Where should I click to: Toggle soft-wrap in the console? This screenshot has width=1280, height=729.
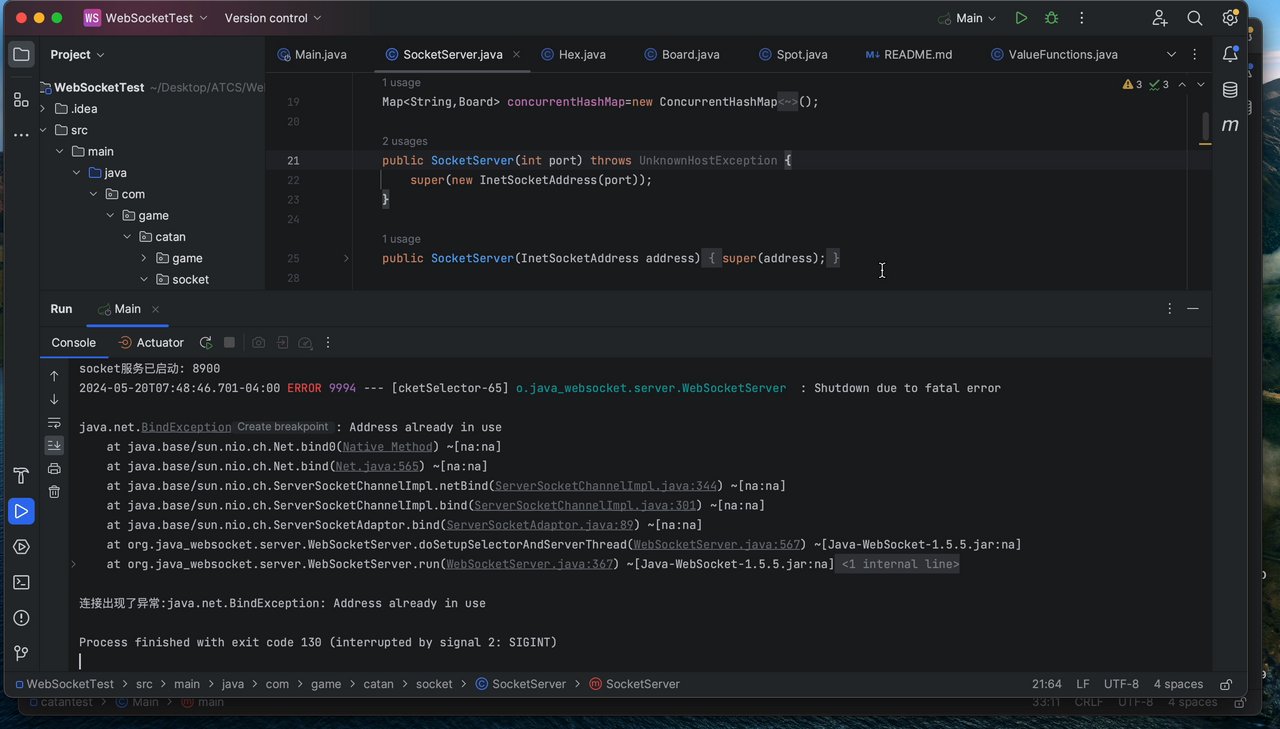point(54,422)
